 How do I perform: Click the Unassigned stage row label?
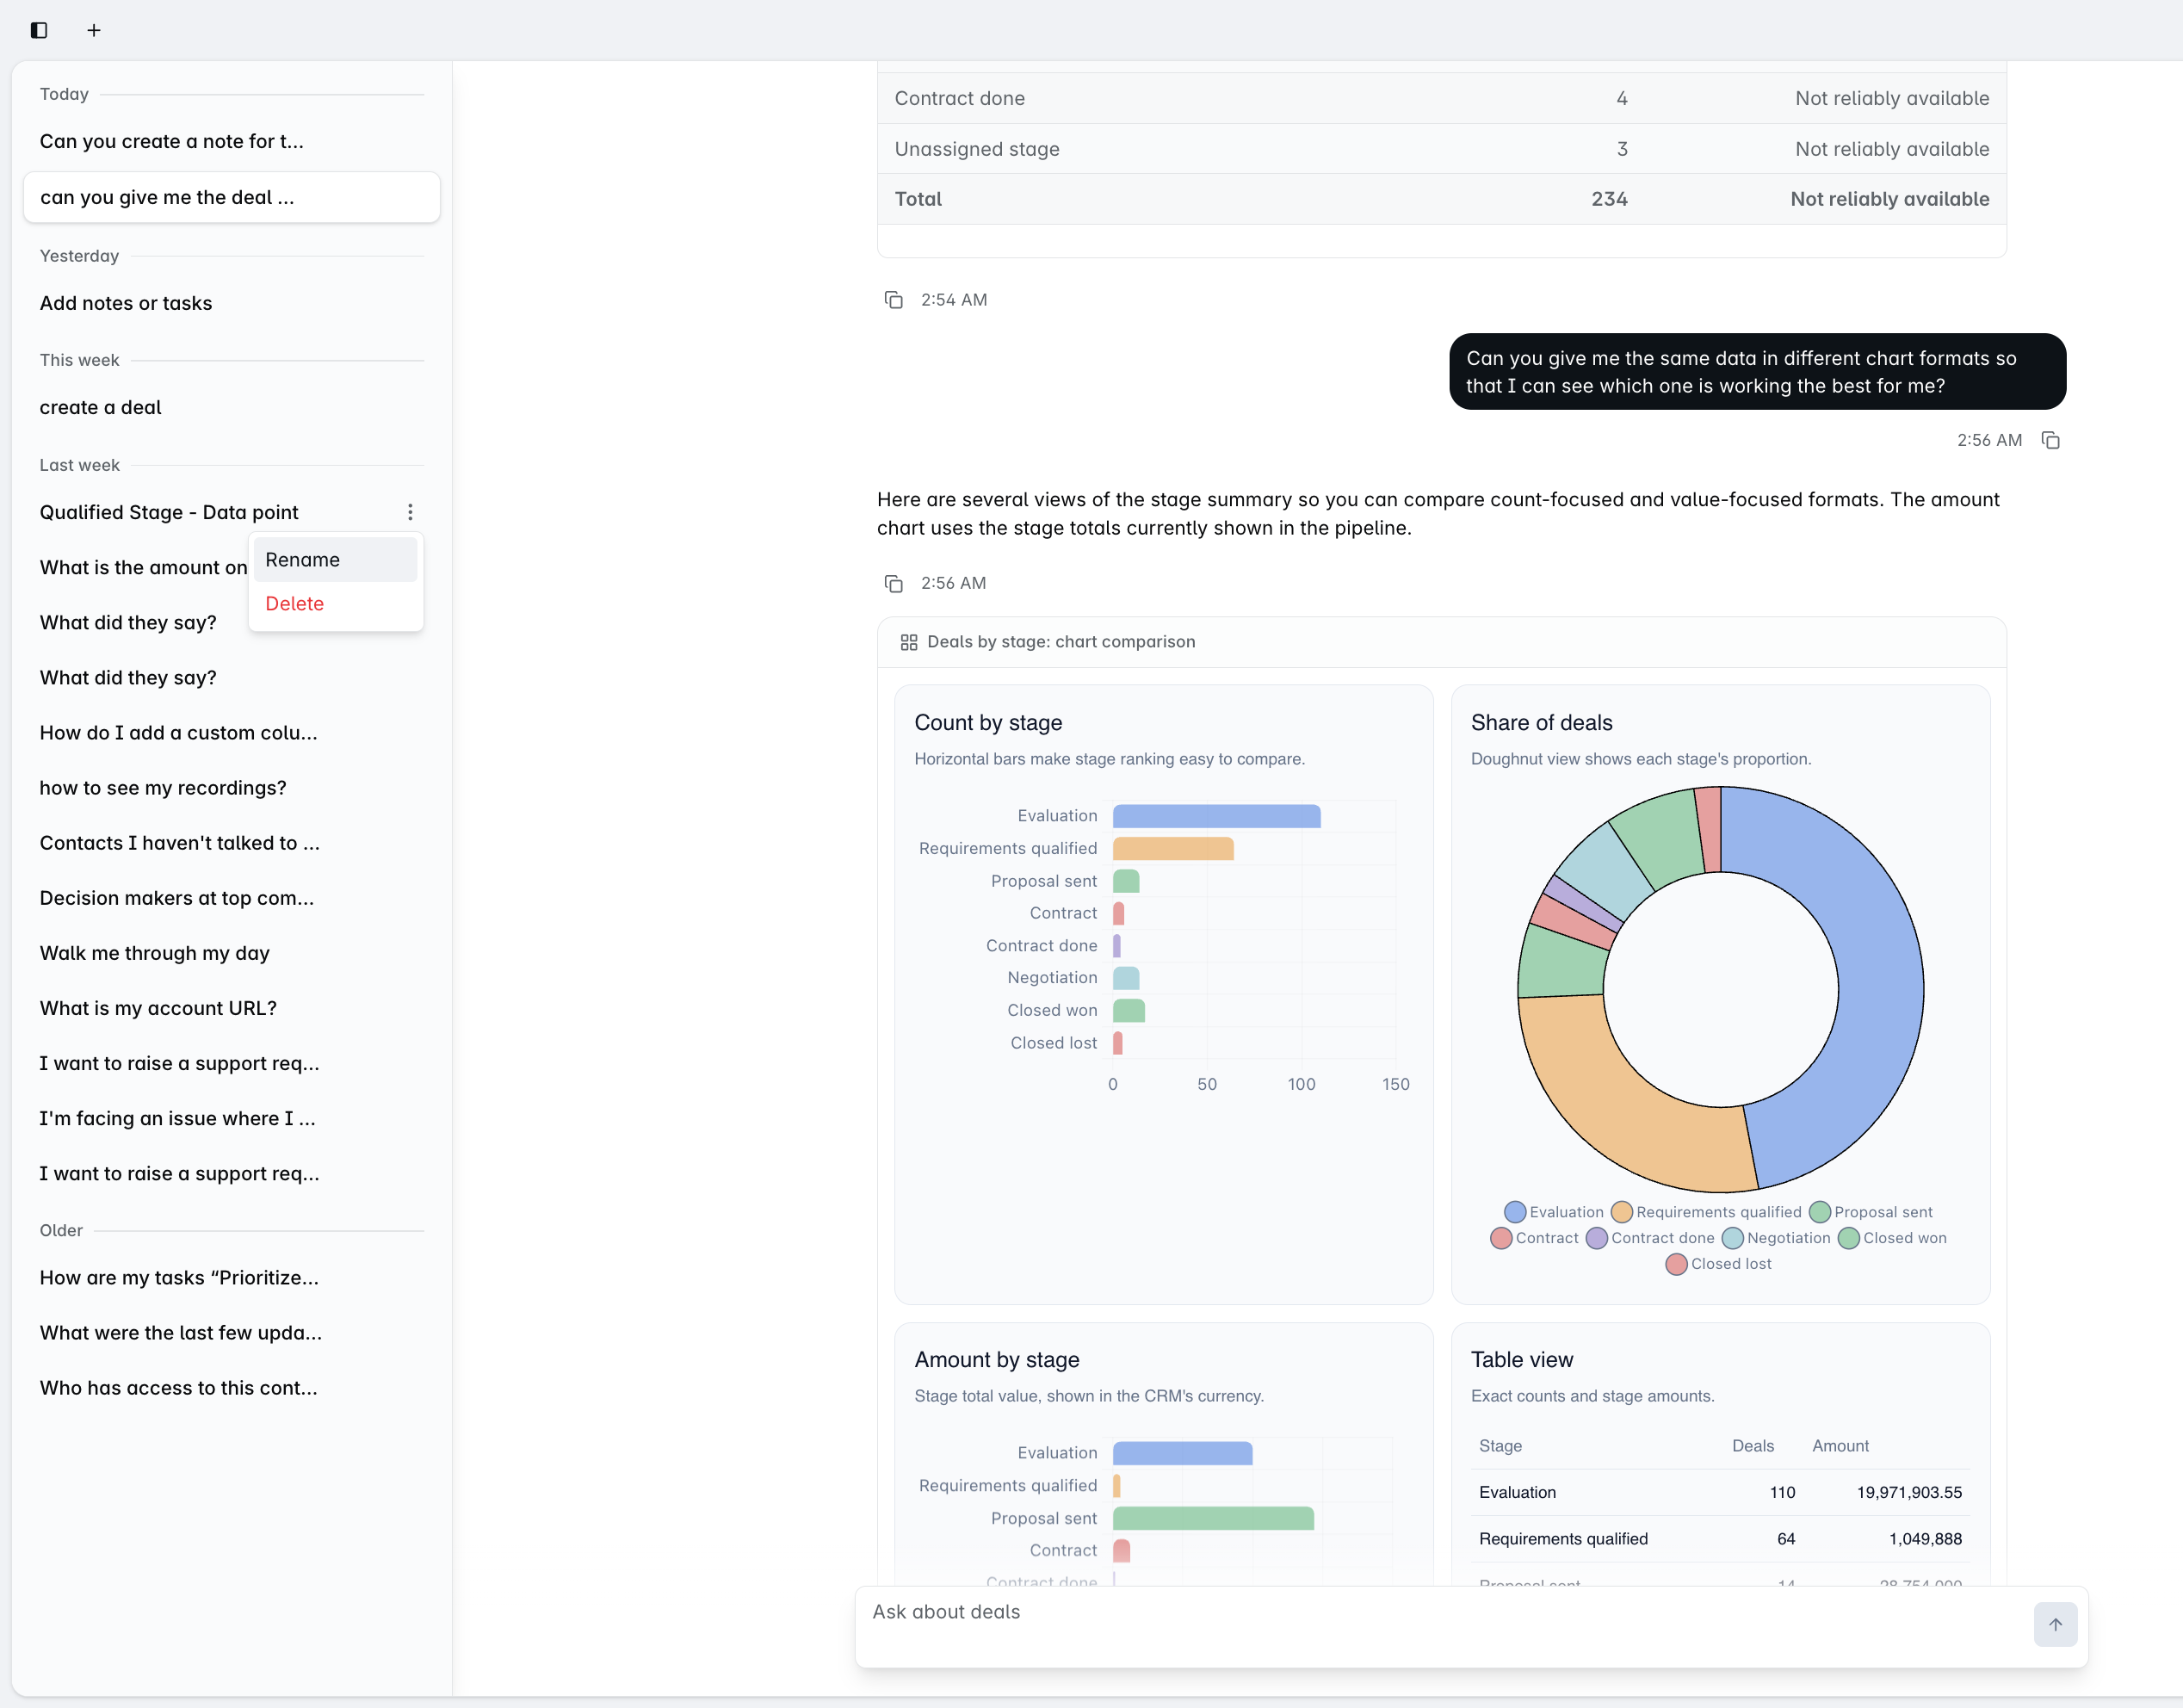coord(977,149)
